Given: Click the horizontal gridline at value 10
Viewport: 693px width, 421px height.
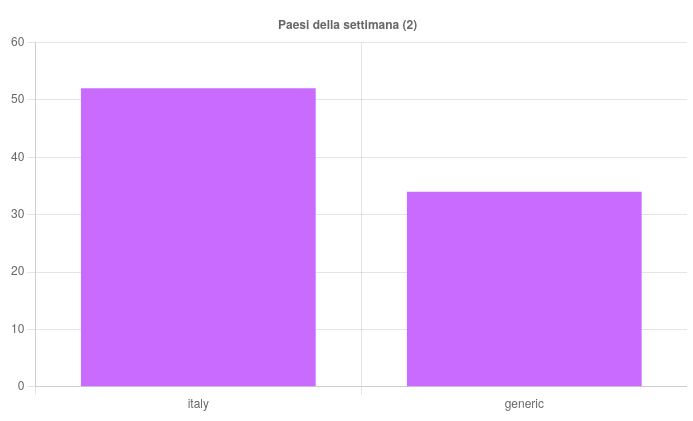Looking at the screenshot, I should 361,329.
